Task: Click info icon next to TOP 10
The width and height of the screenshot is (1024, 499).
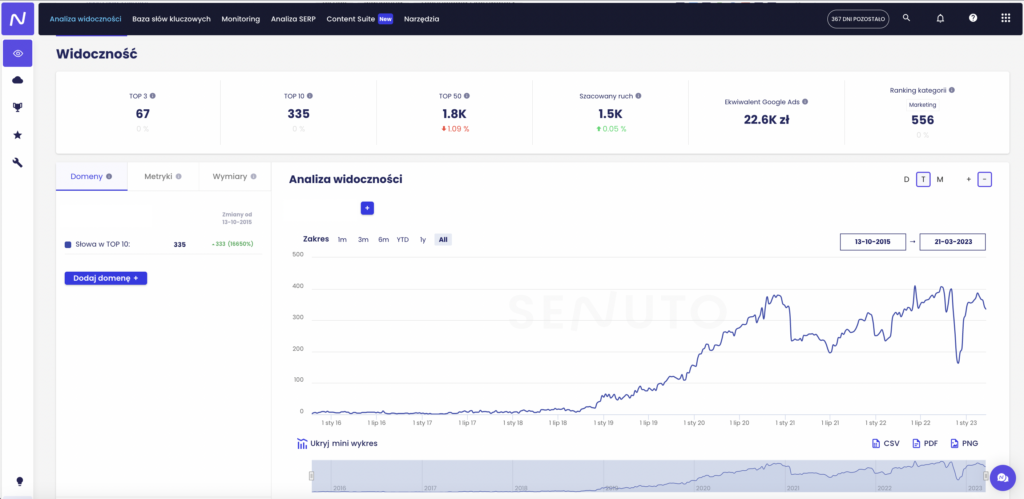Action: point(310,95)
